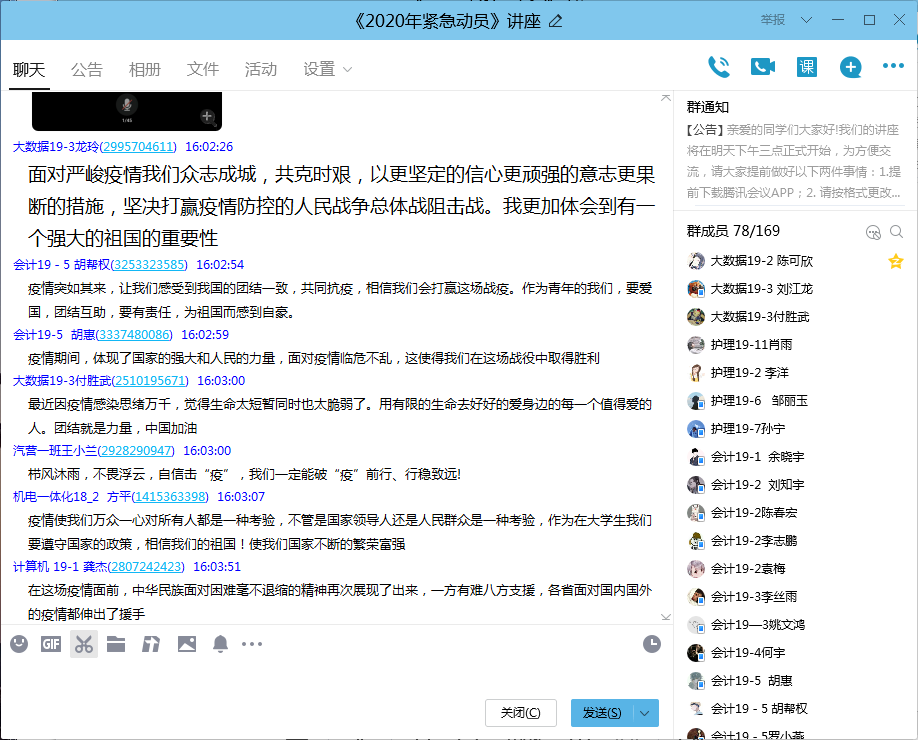Click the bell notification icon in chat toolbar
Image resolution: width=918 pixels, height=740 pixels.
coord(220,644)
